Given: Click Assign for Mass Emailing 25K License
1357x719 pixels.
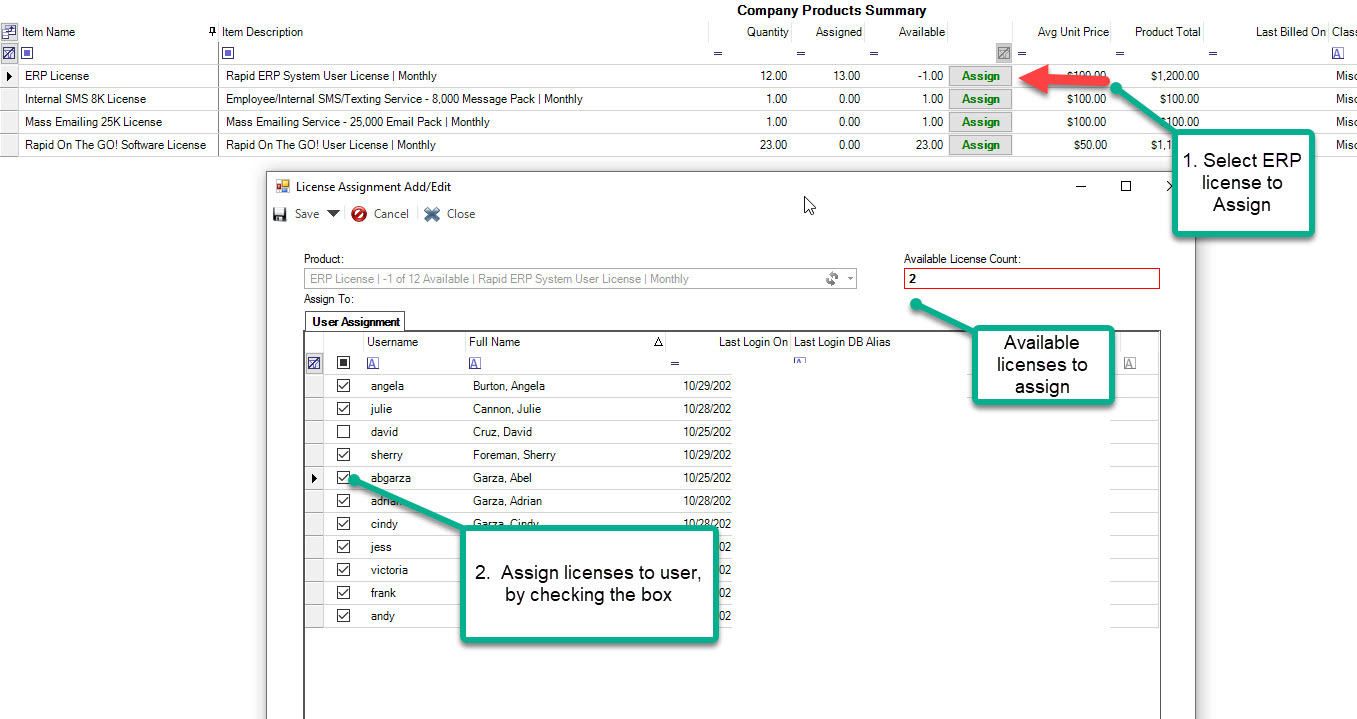Looking at the screenshot, I should [980, 122].
